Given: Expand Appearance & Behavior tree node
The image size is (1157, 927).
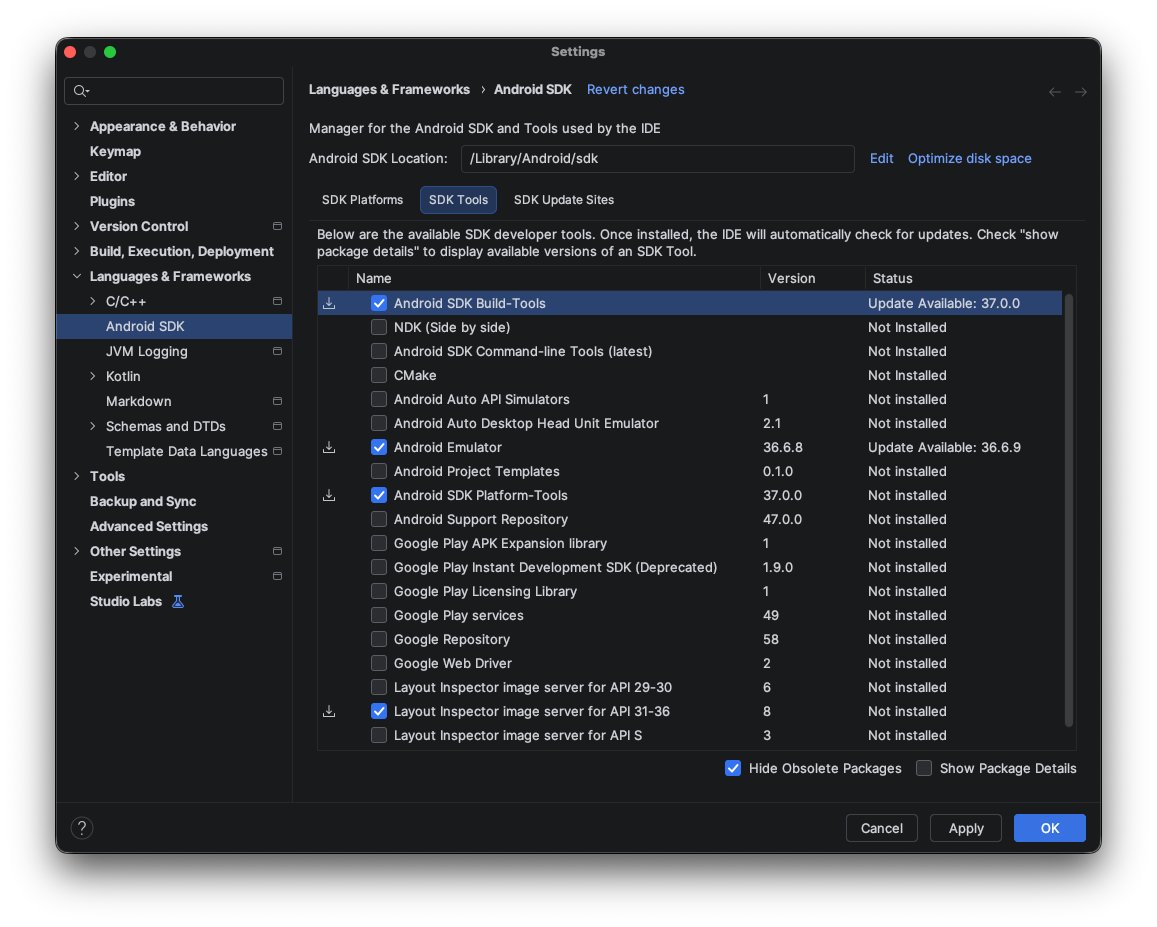Looking at the screenshot, I should [x=77, y=126].
